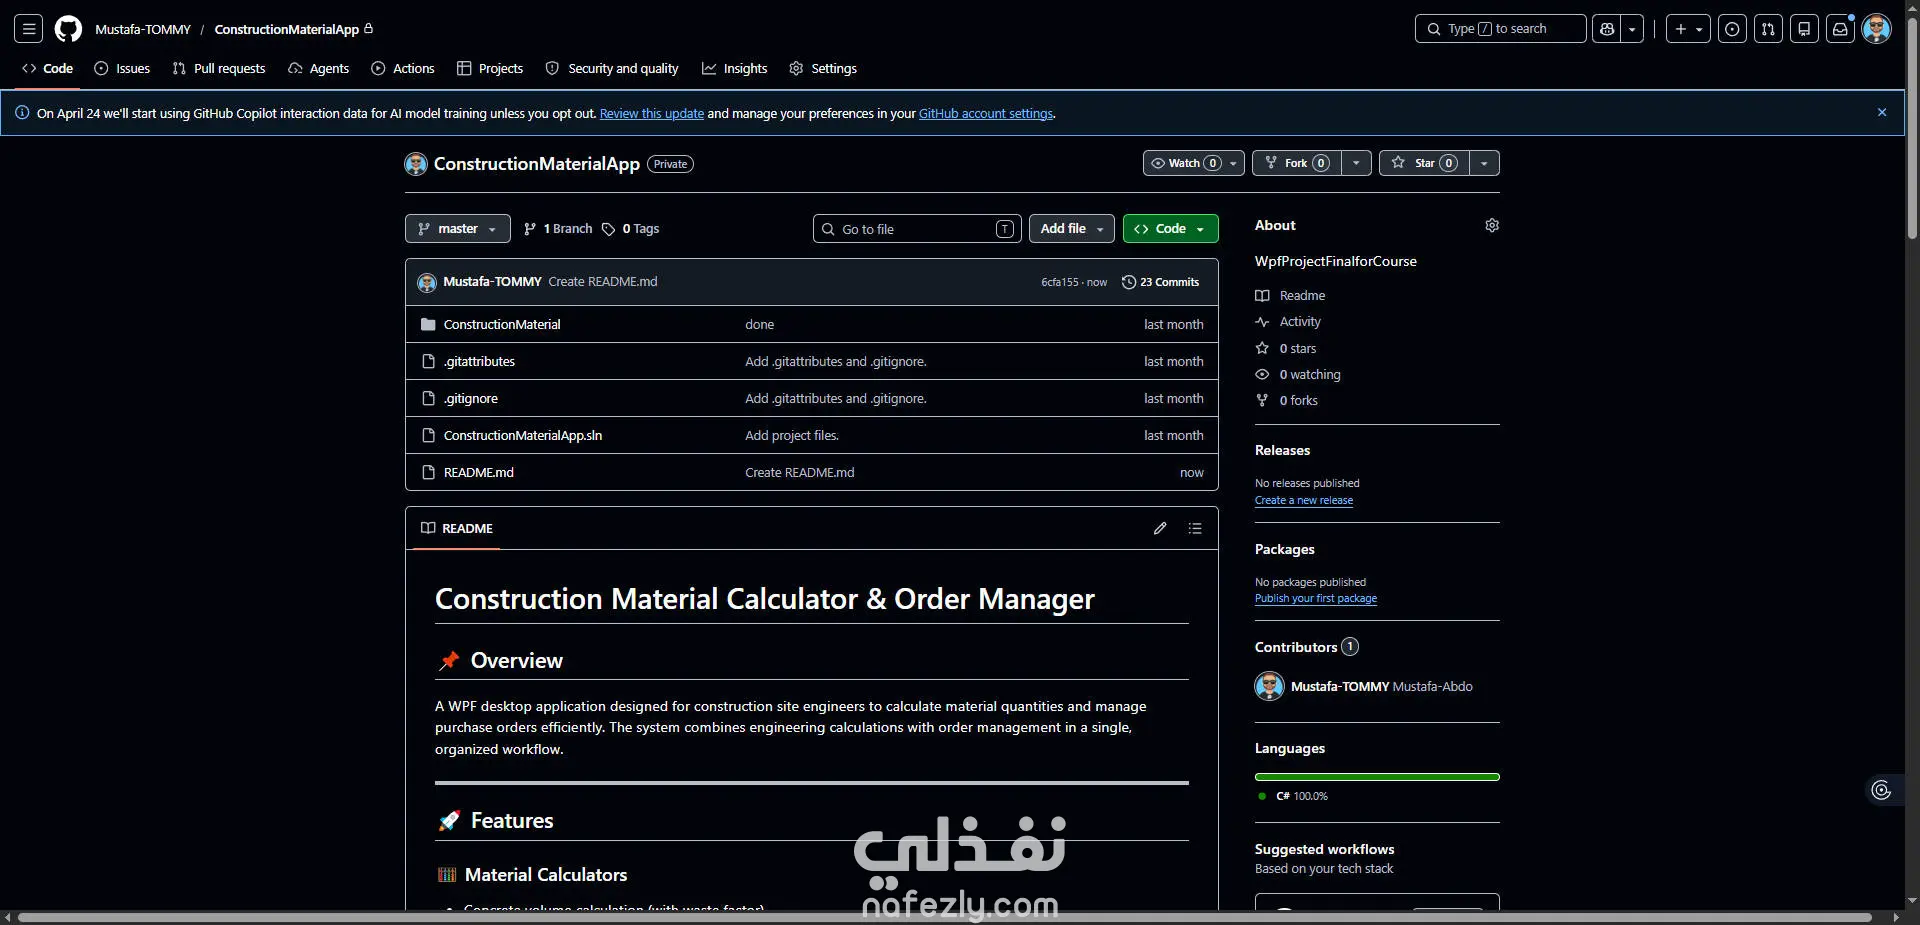The width and height of the screenshot is (1920, 925).
Task: Open the C# 100.0% language link
Action: tap(1293, 796)
